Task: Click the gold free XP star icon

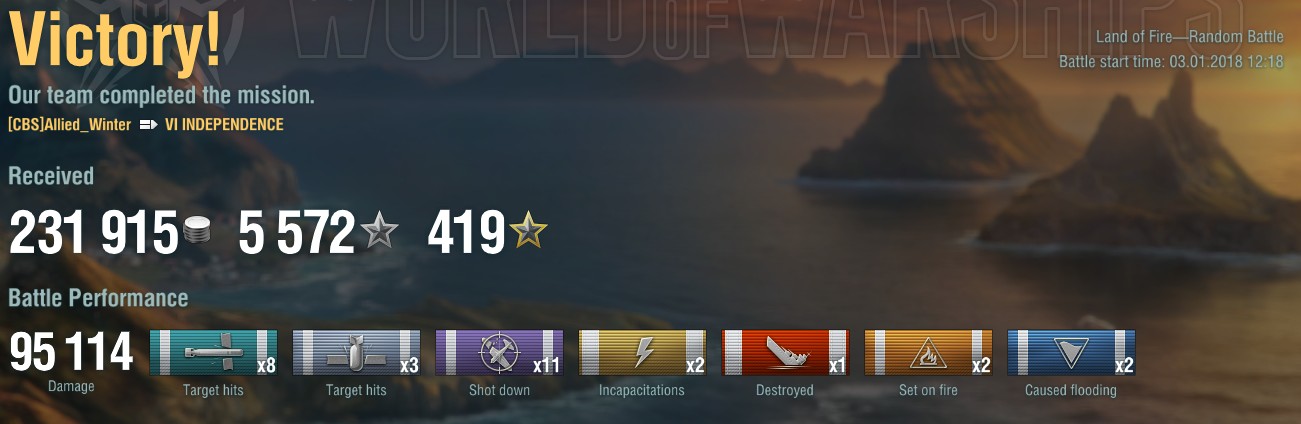Action: [528, 233]
